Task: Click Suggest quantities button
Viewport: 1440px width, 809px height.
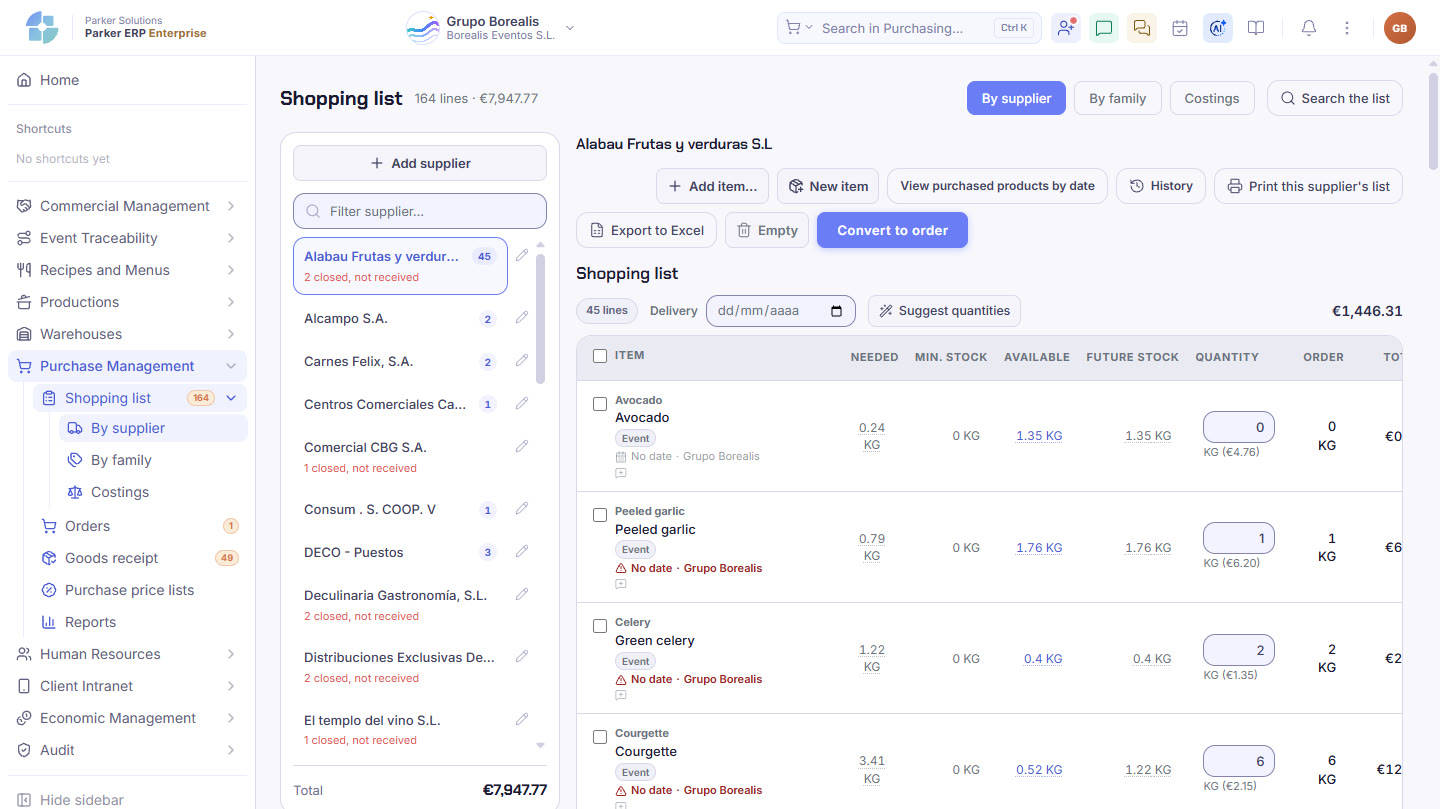Action: click(x=944, y=311)
